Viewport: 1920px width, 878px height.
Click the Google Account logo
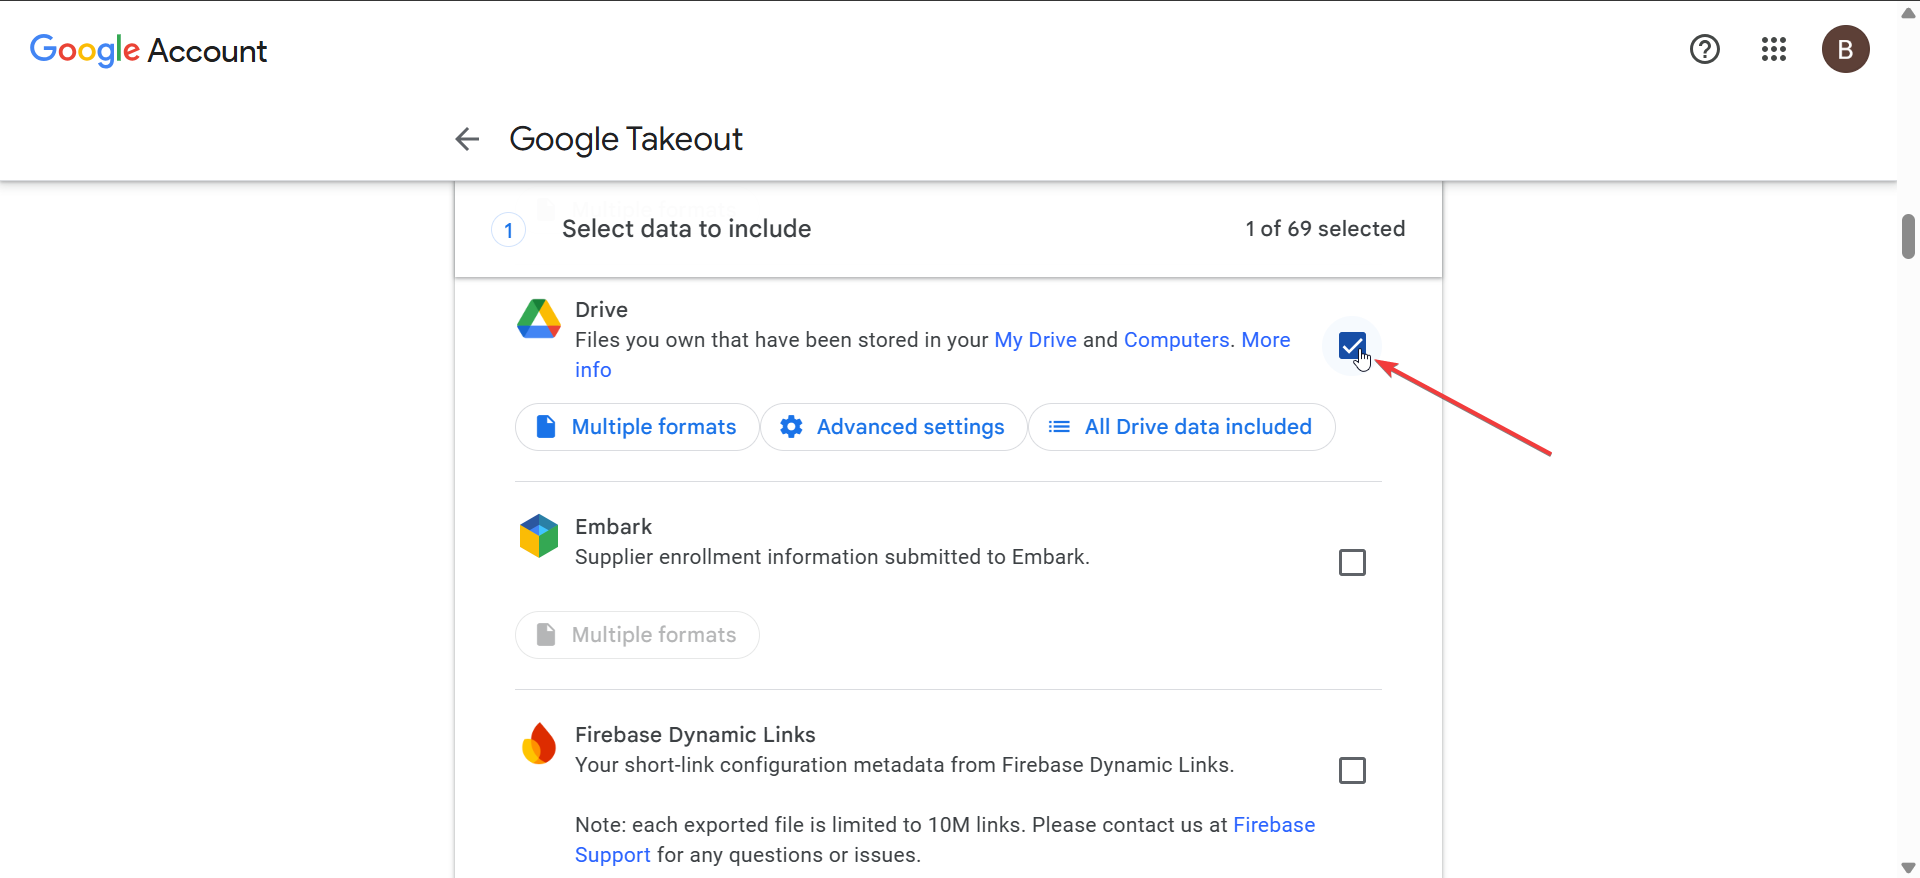tap(148, 50)
